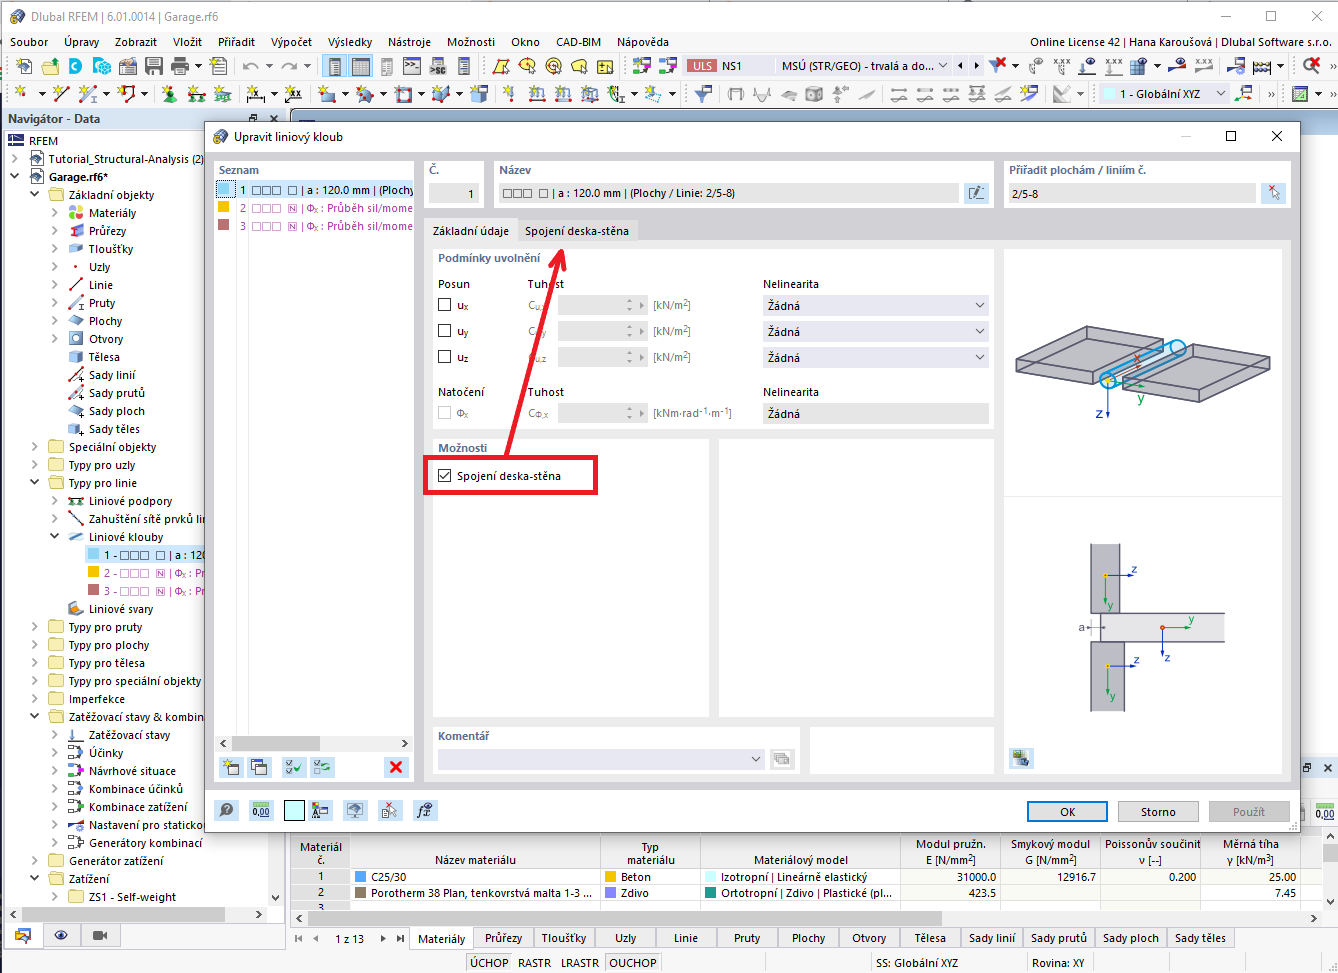Open the CAD-BIM menu

click(x=578, y=42)
